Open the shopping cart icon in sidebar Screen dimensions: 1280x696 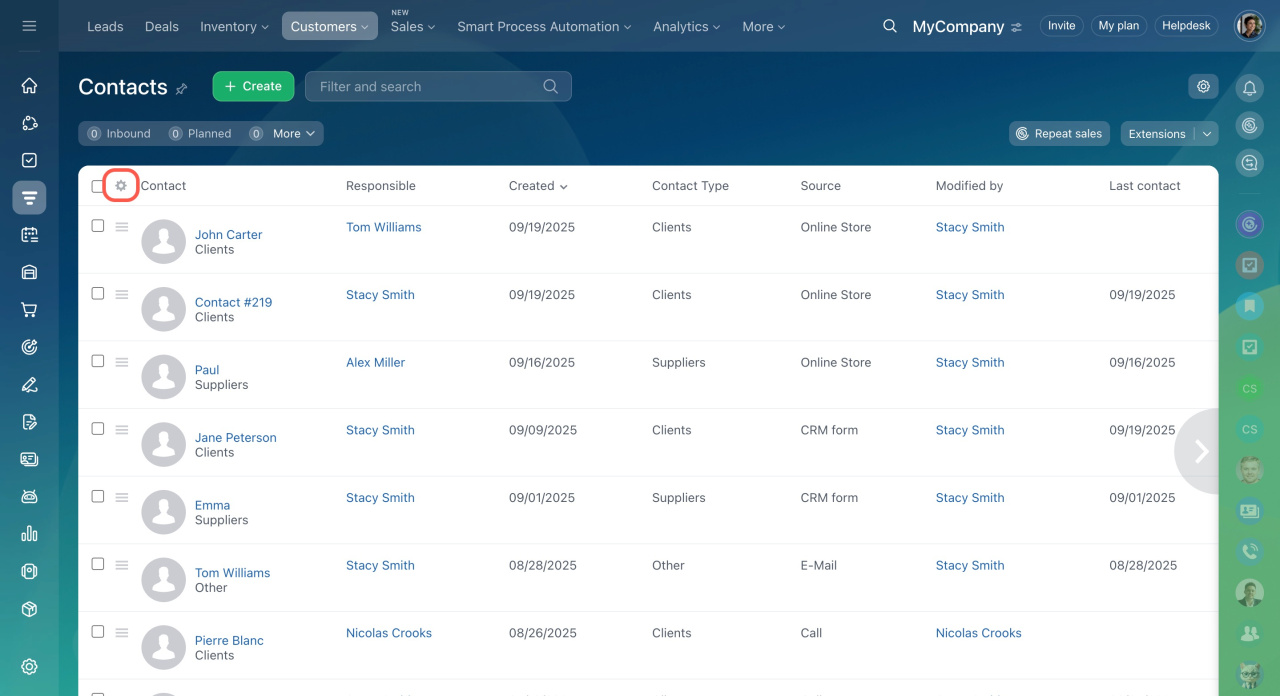(29, 310)
